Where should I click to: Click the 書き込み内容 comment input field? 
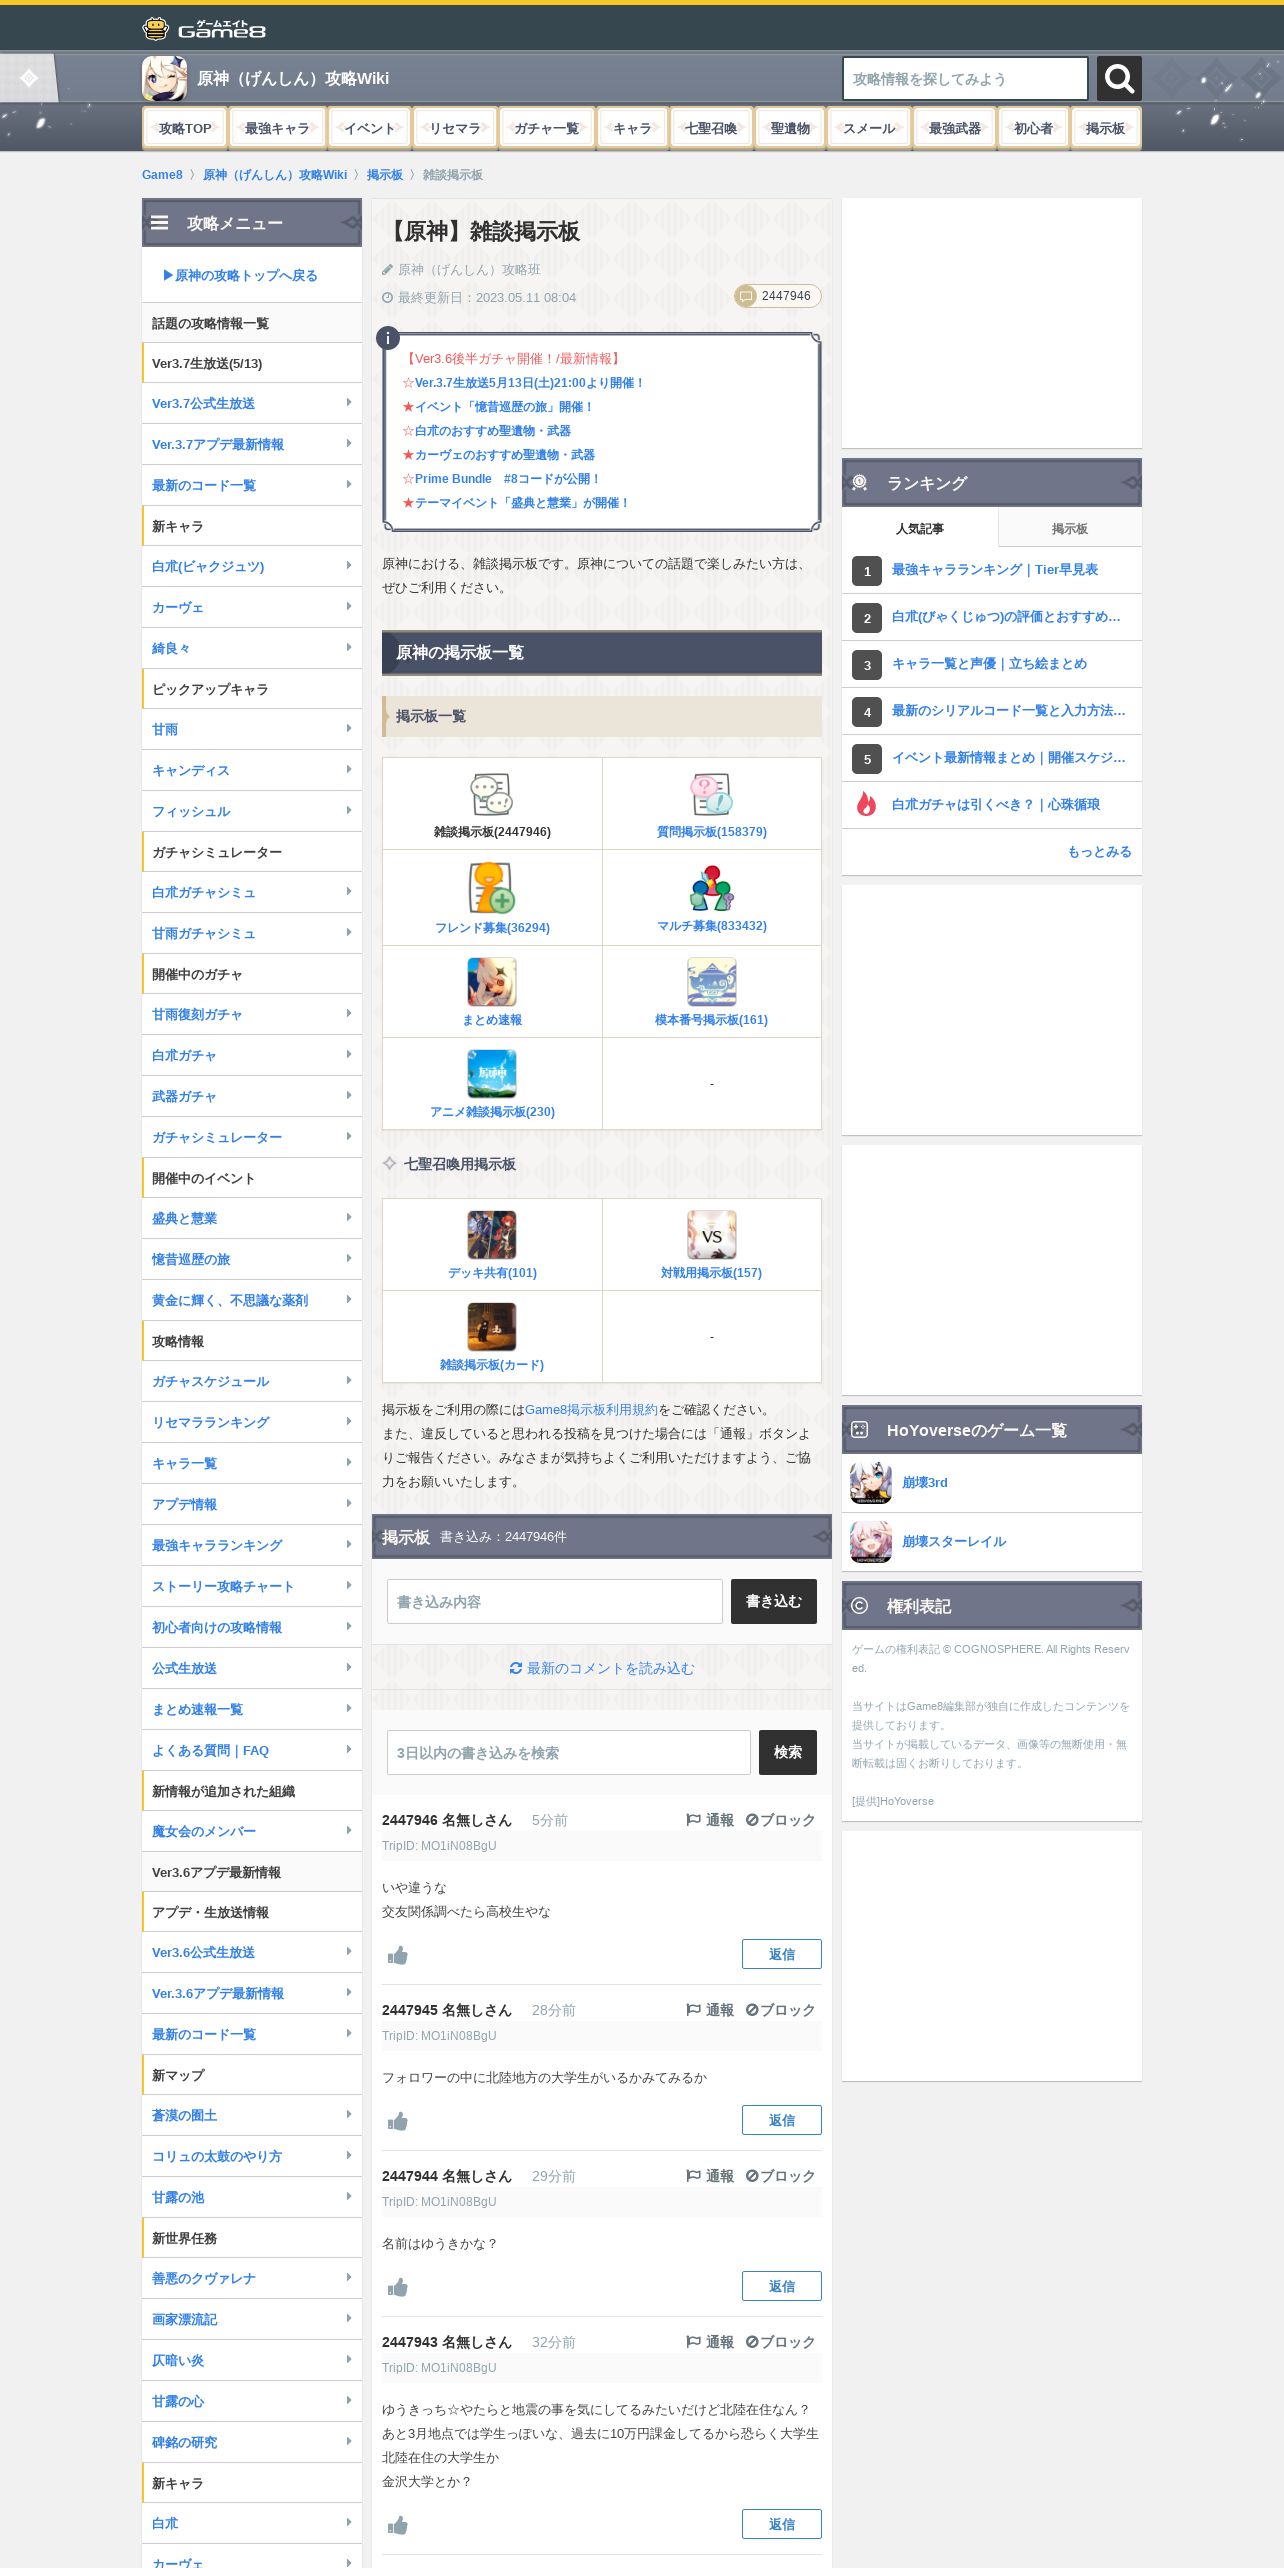pyautogui.click(x=555, y=1601)
